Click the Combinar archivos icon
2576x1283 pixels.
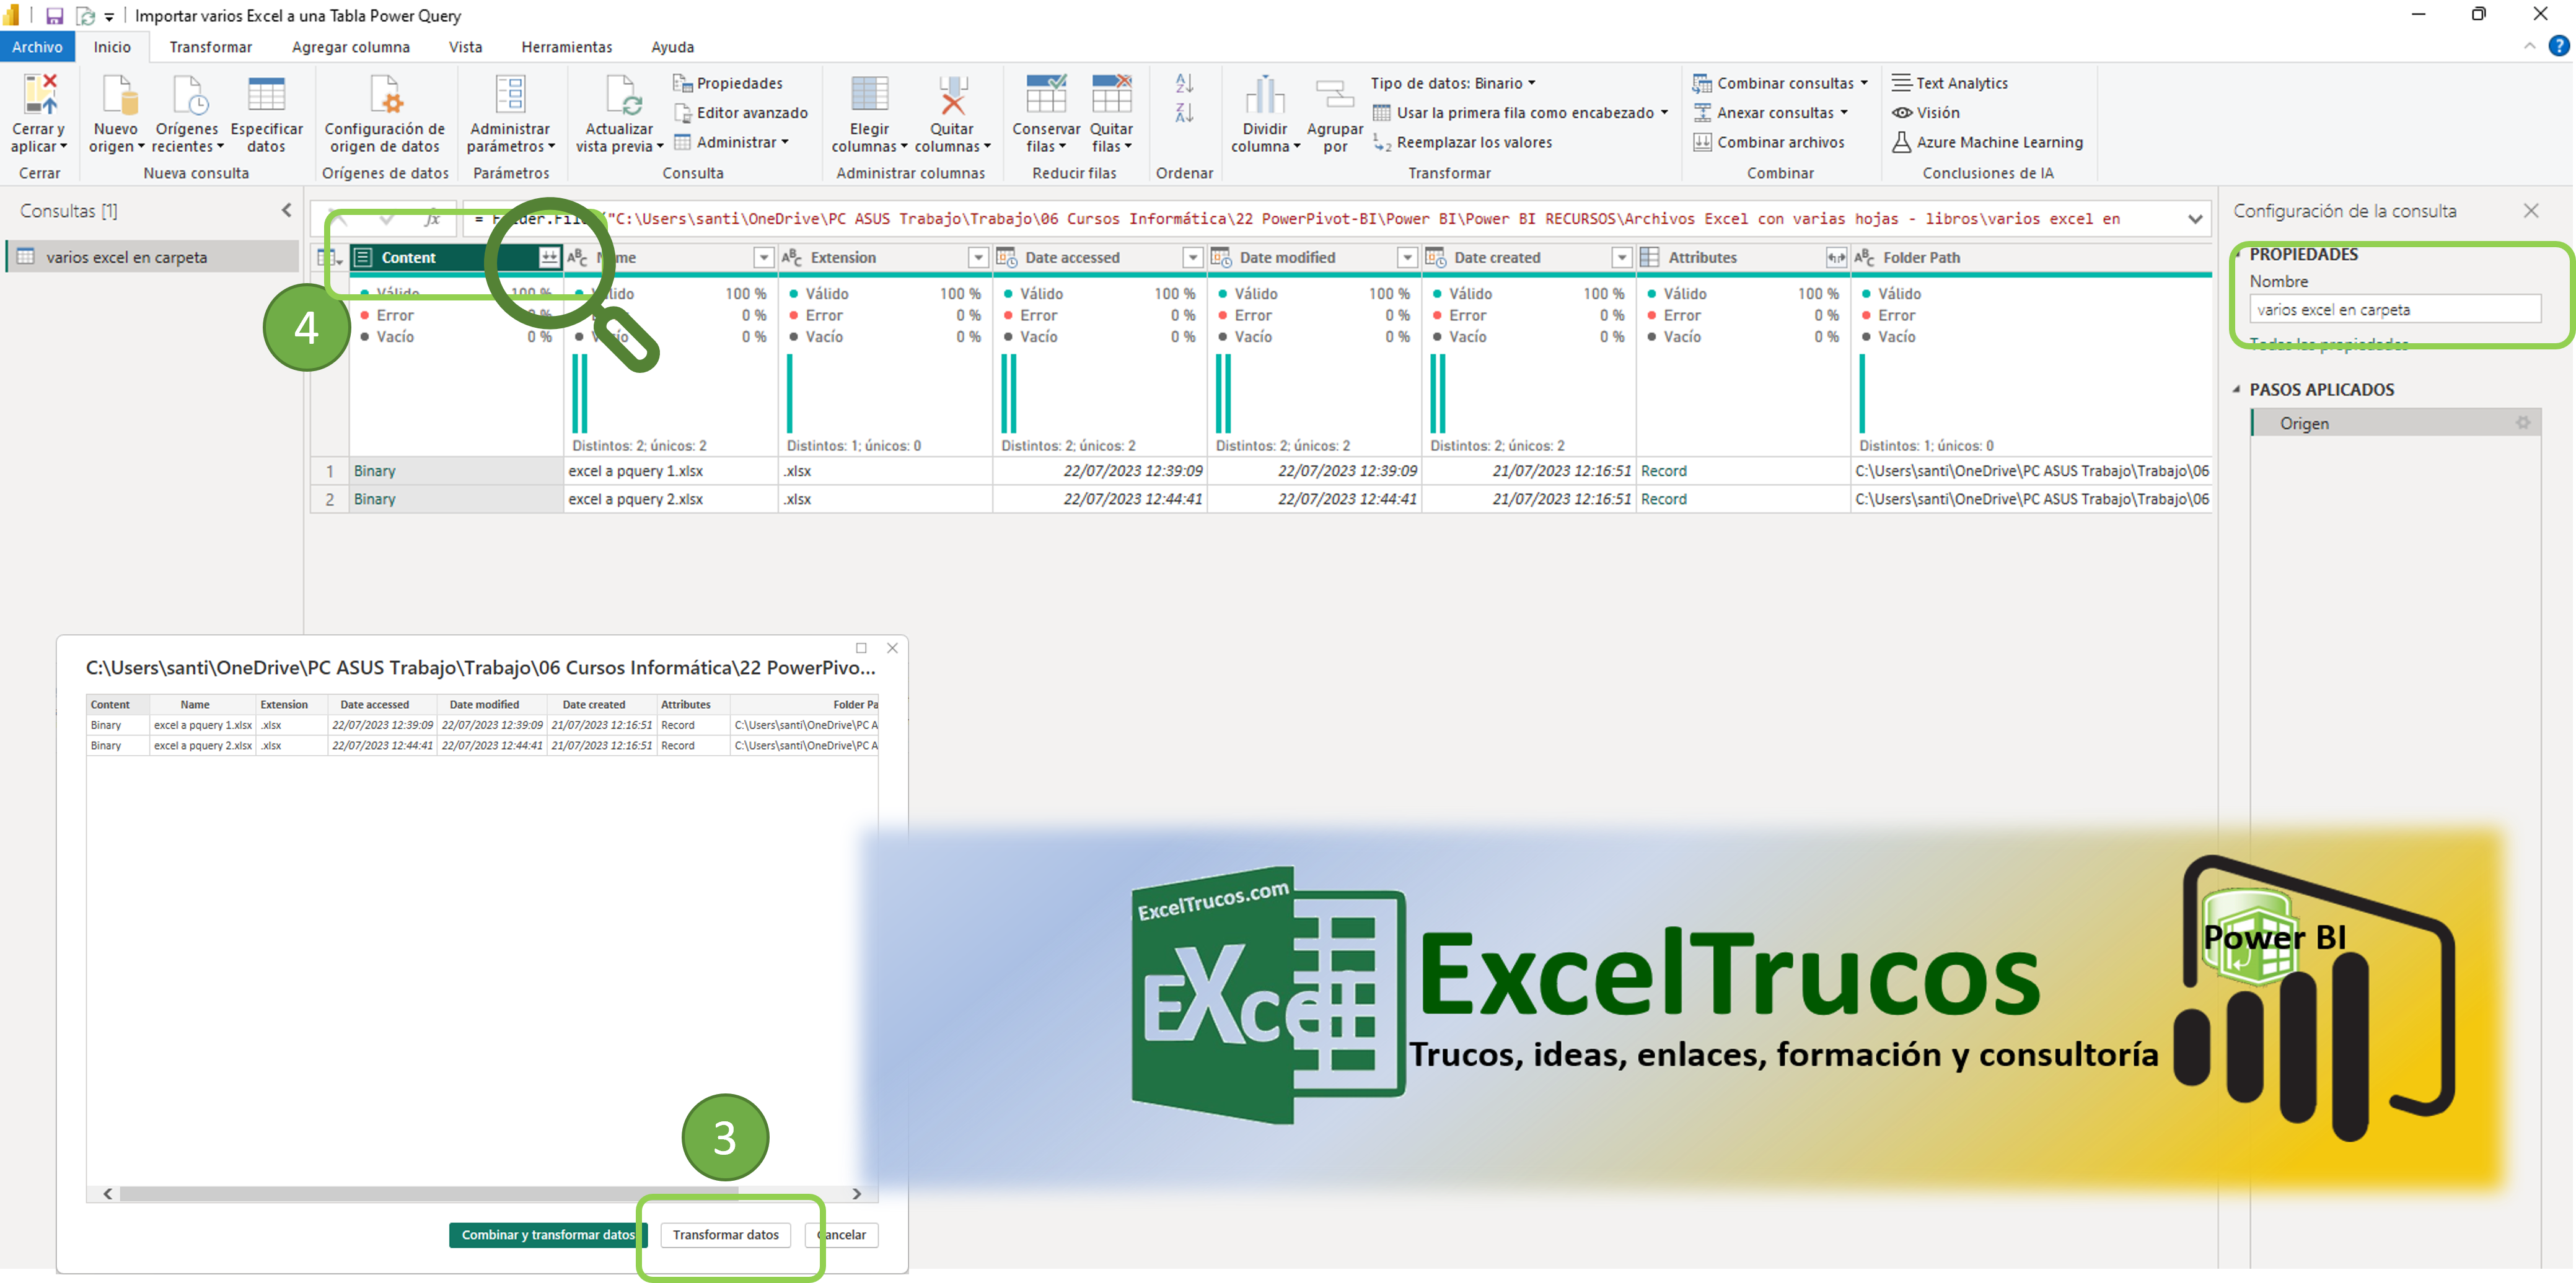click(x=1702, y=142)
